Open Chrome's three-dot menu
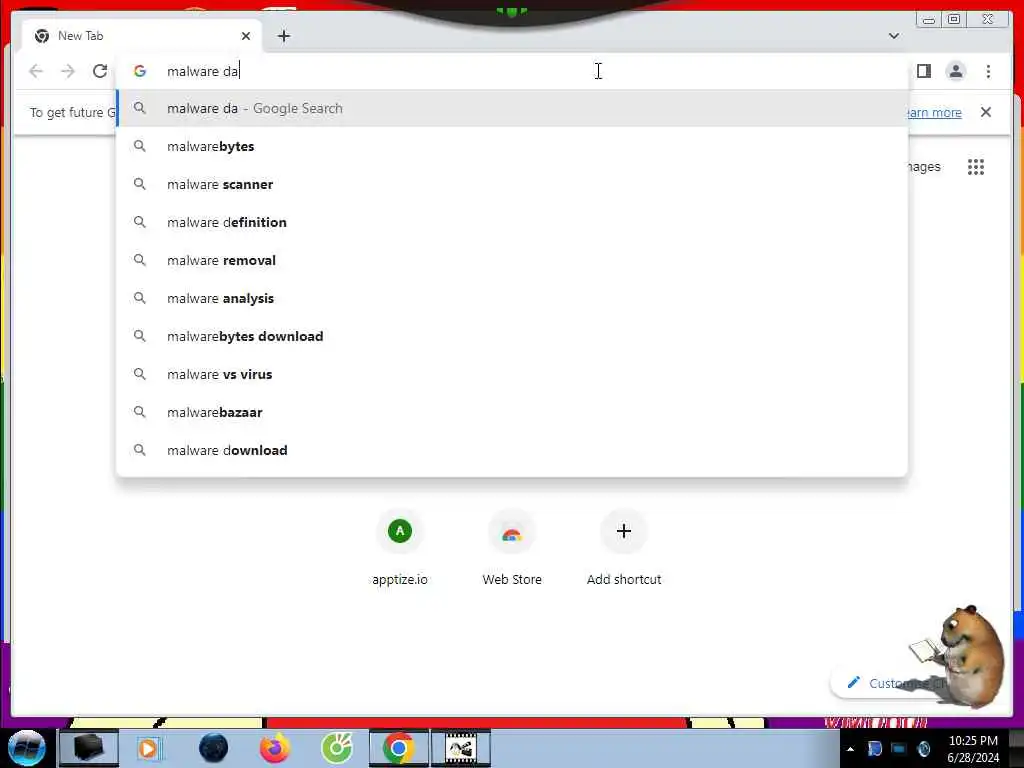 coord(988,71)
